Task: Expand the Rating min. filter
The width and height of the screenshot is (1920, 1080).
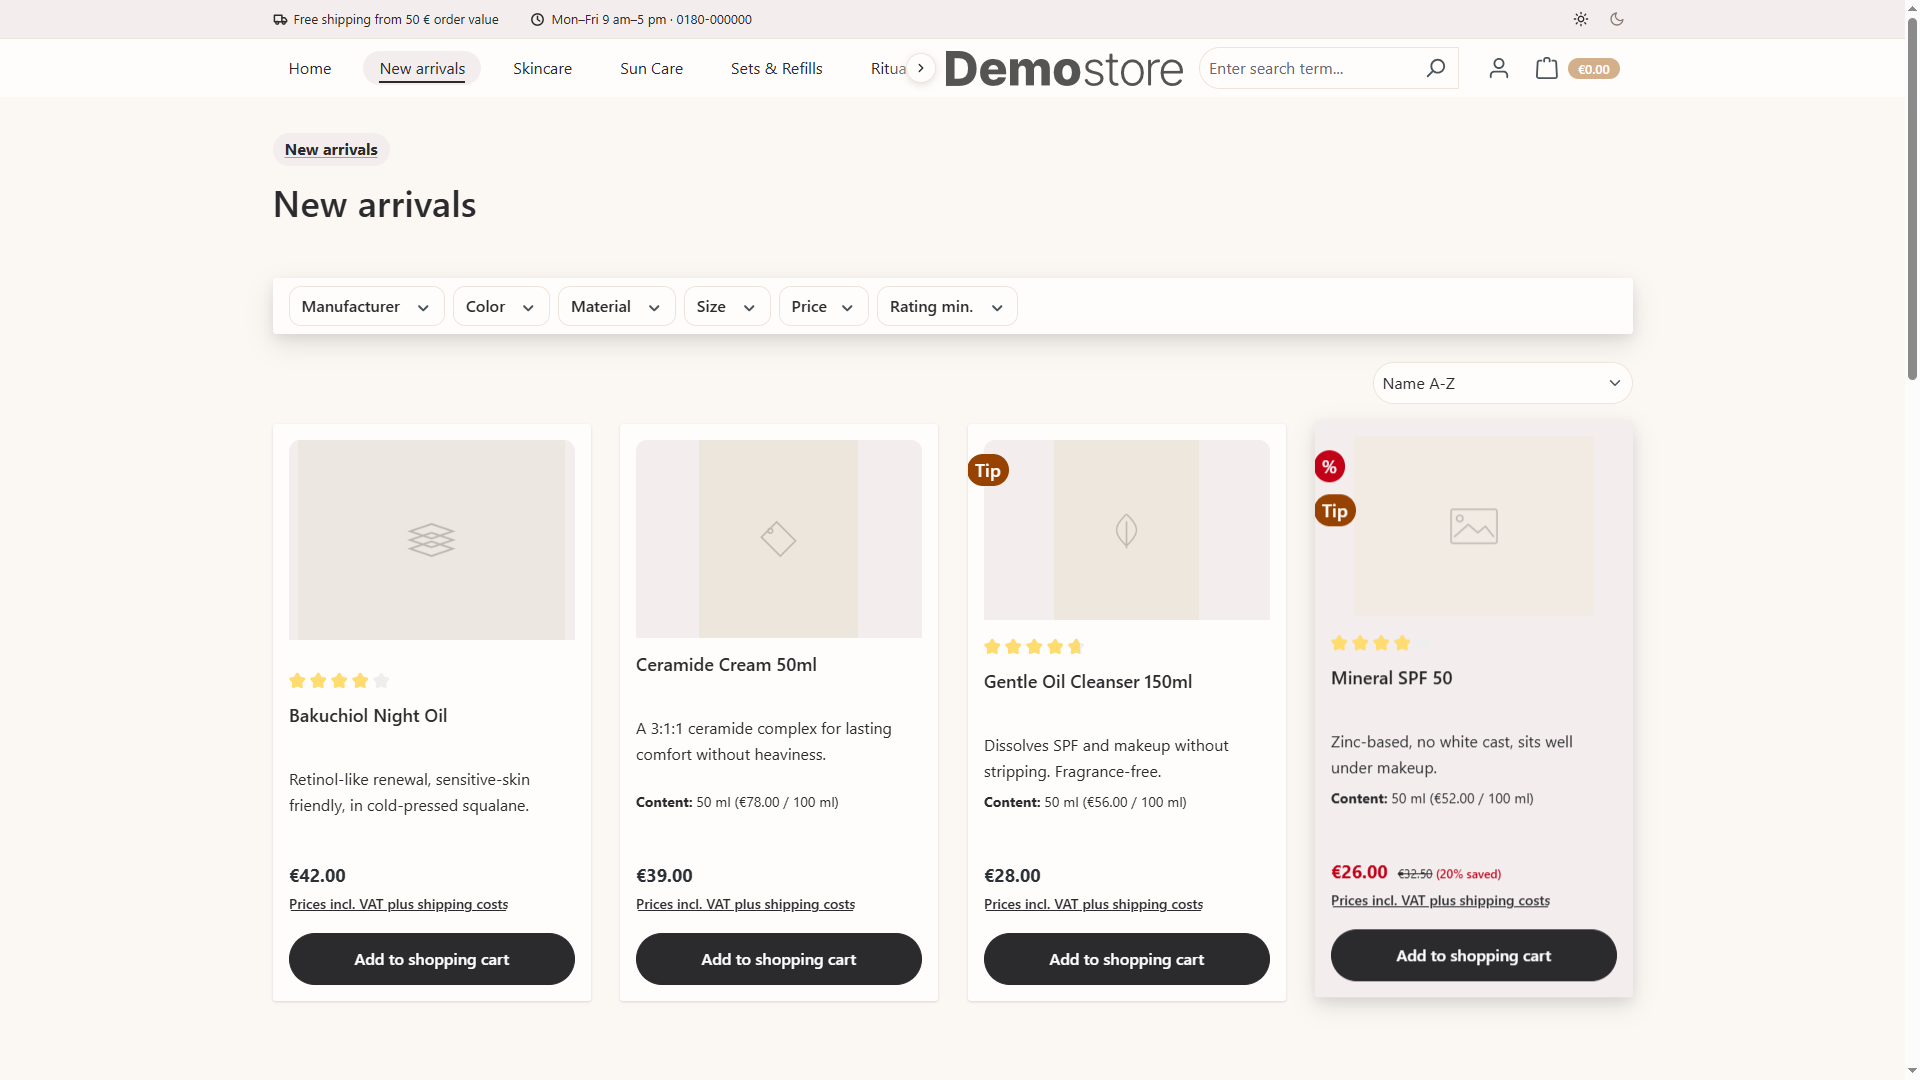Action: point(947,306)
